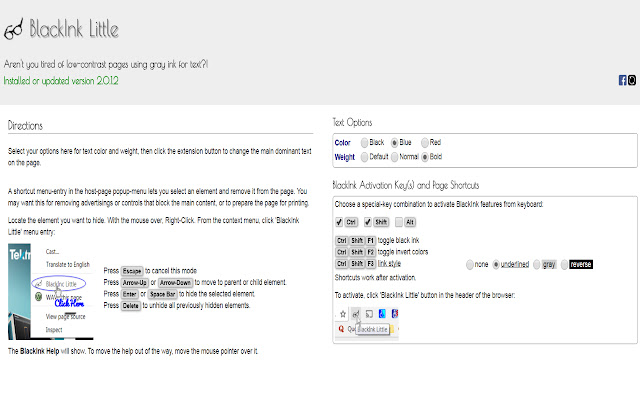
Task: Set link style to gray
Action: click(536, 264)
